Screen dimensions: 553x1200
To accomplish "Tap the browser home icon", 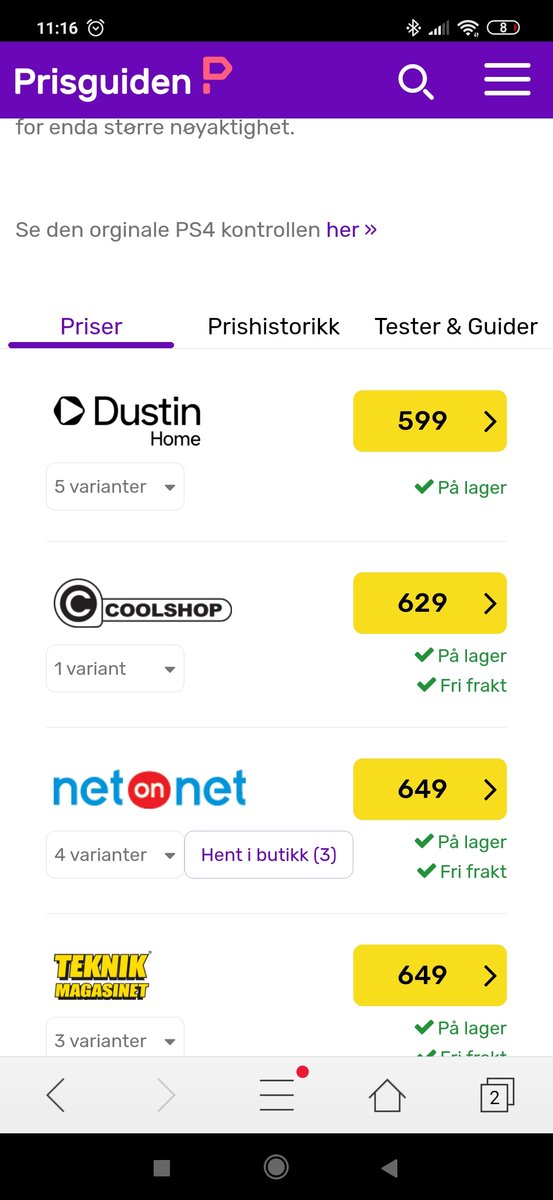I will pos(387,1096).
